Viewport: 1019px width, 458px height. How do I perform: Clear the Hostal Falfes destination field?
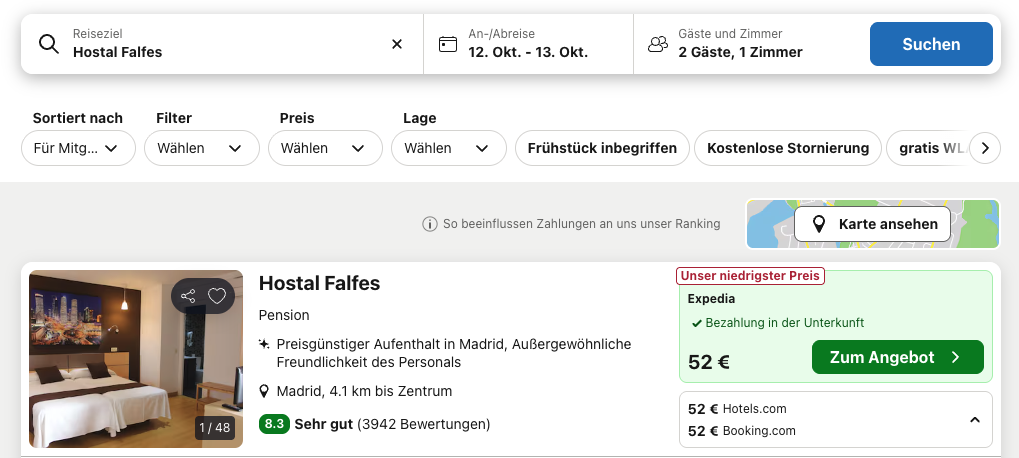coord(397,44)
